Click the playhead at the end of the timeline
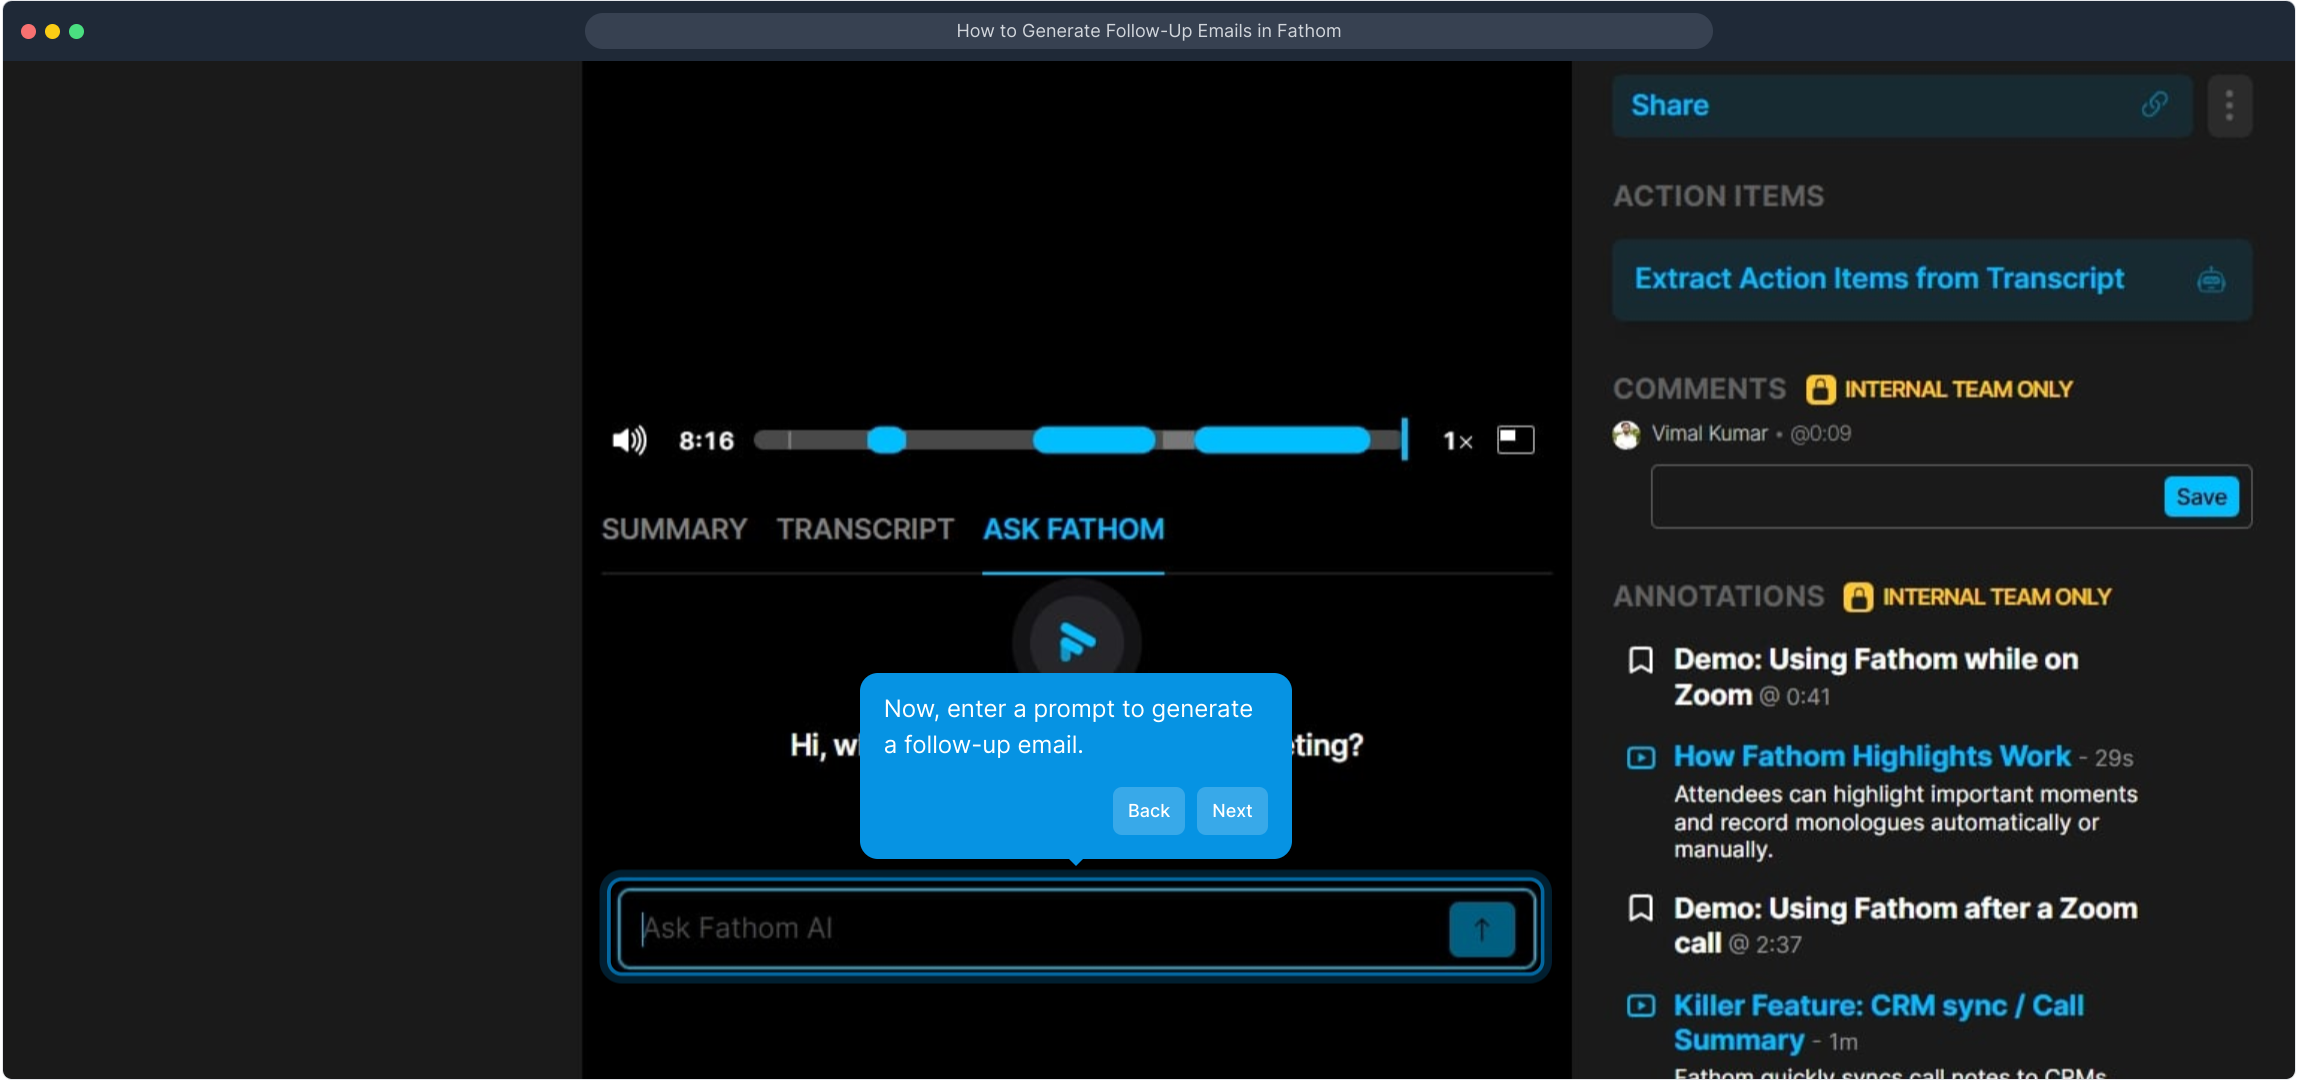Viewport: 2298px width, 1080px height. (1405, 439)
